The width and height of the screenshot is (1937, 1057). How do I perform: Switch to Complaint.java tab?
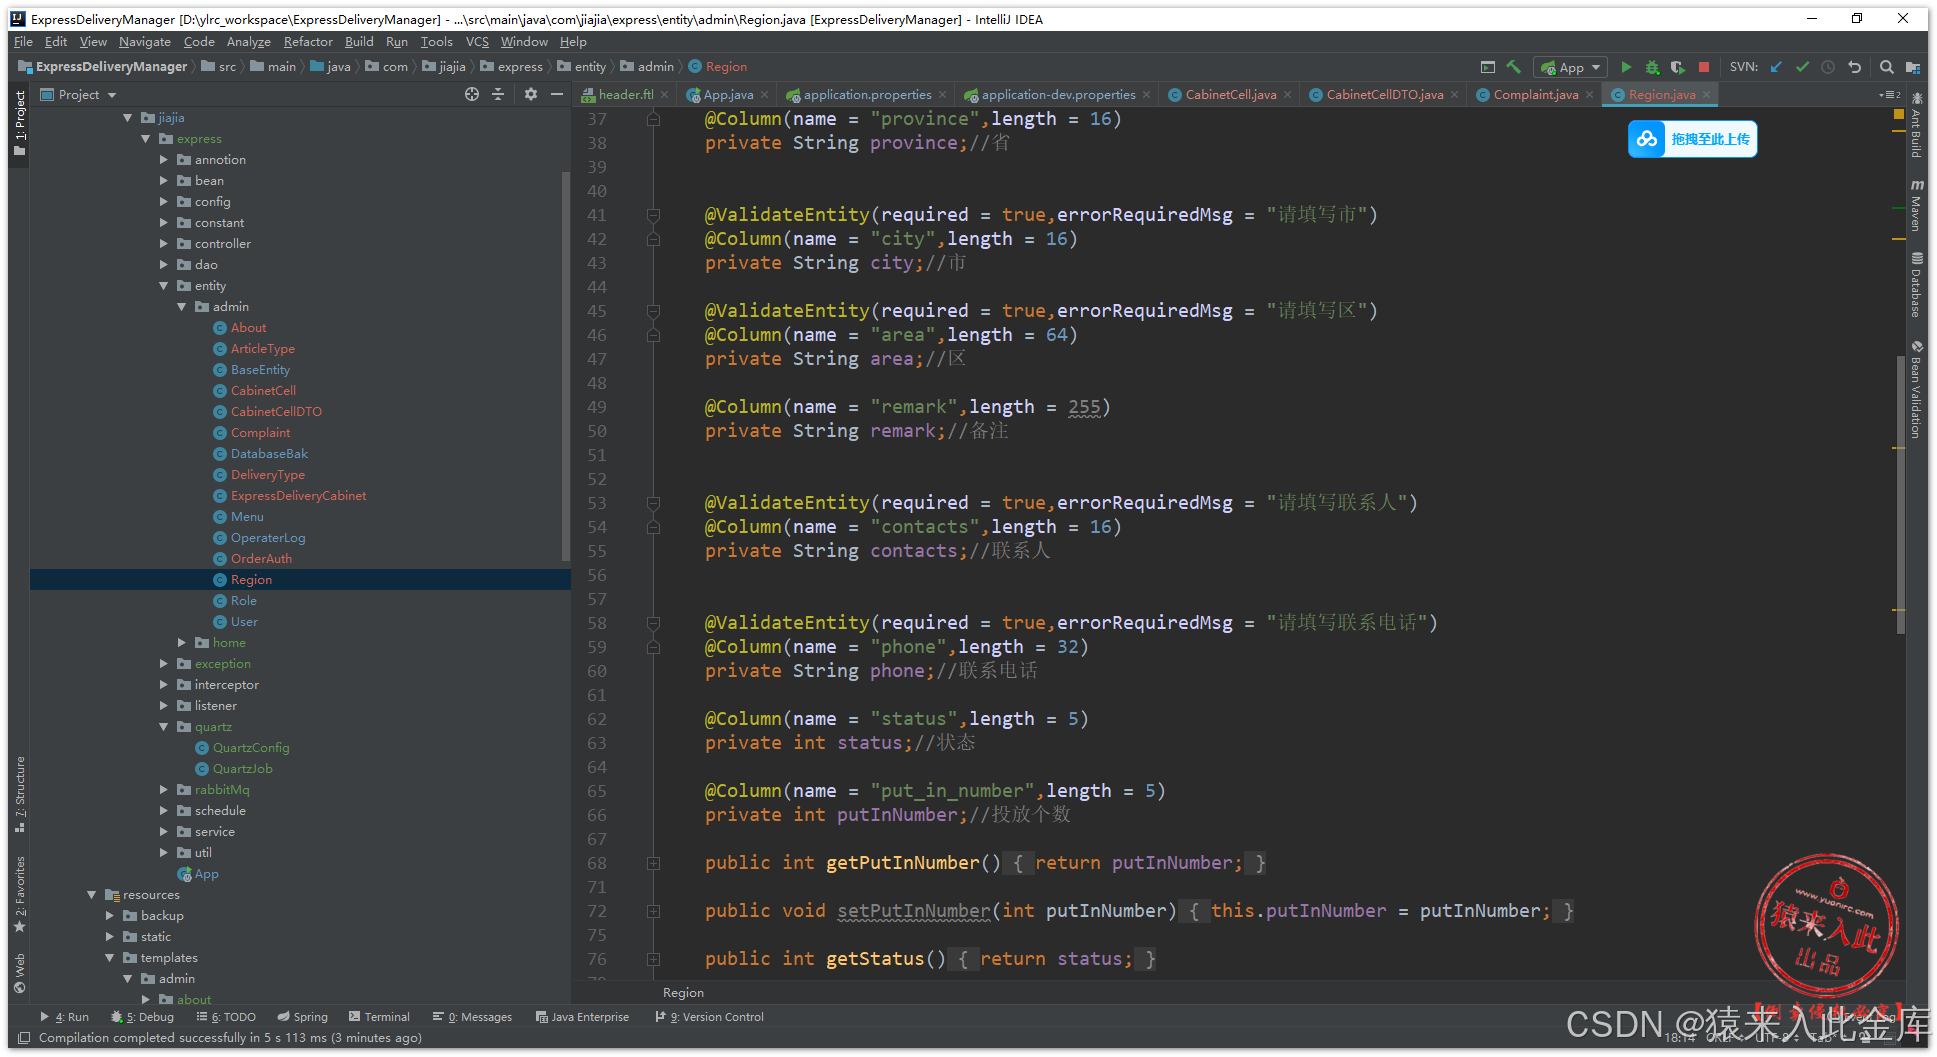(x=1536, y=95)
